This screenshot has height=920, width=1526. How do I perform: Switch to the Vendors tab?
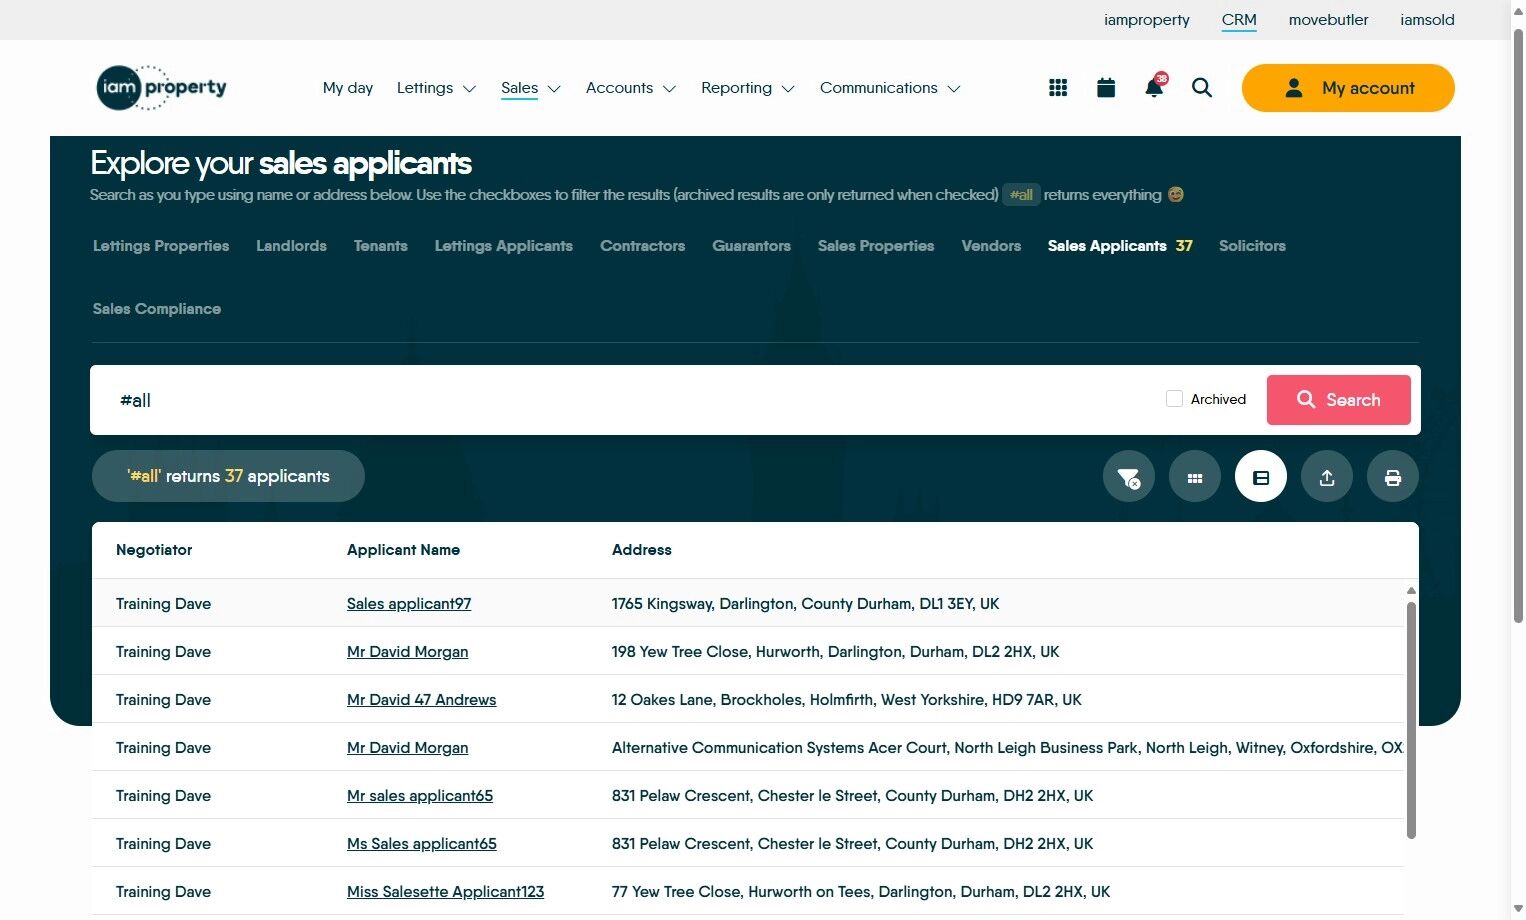click(x=991, y=246)
